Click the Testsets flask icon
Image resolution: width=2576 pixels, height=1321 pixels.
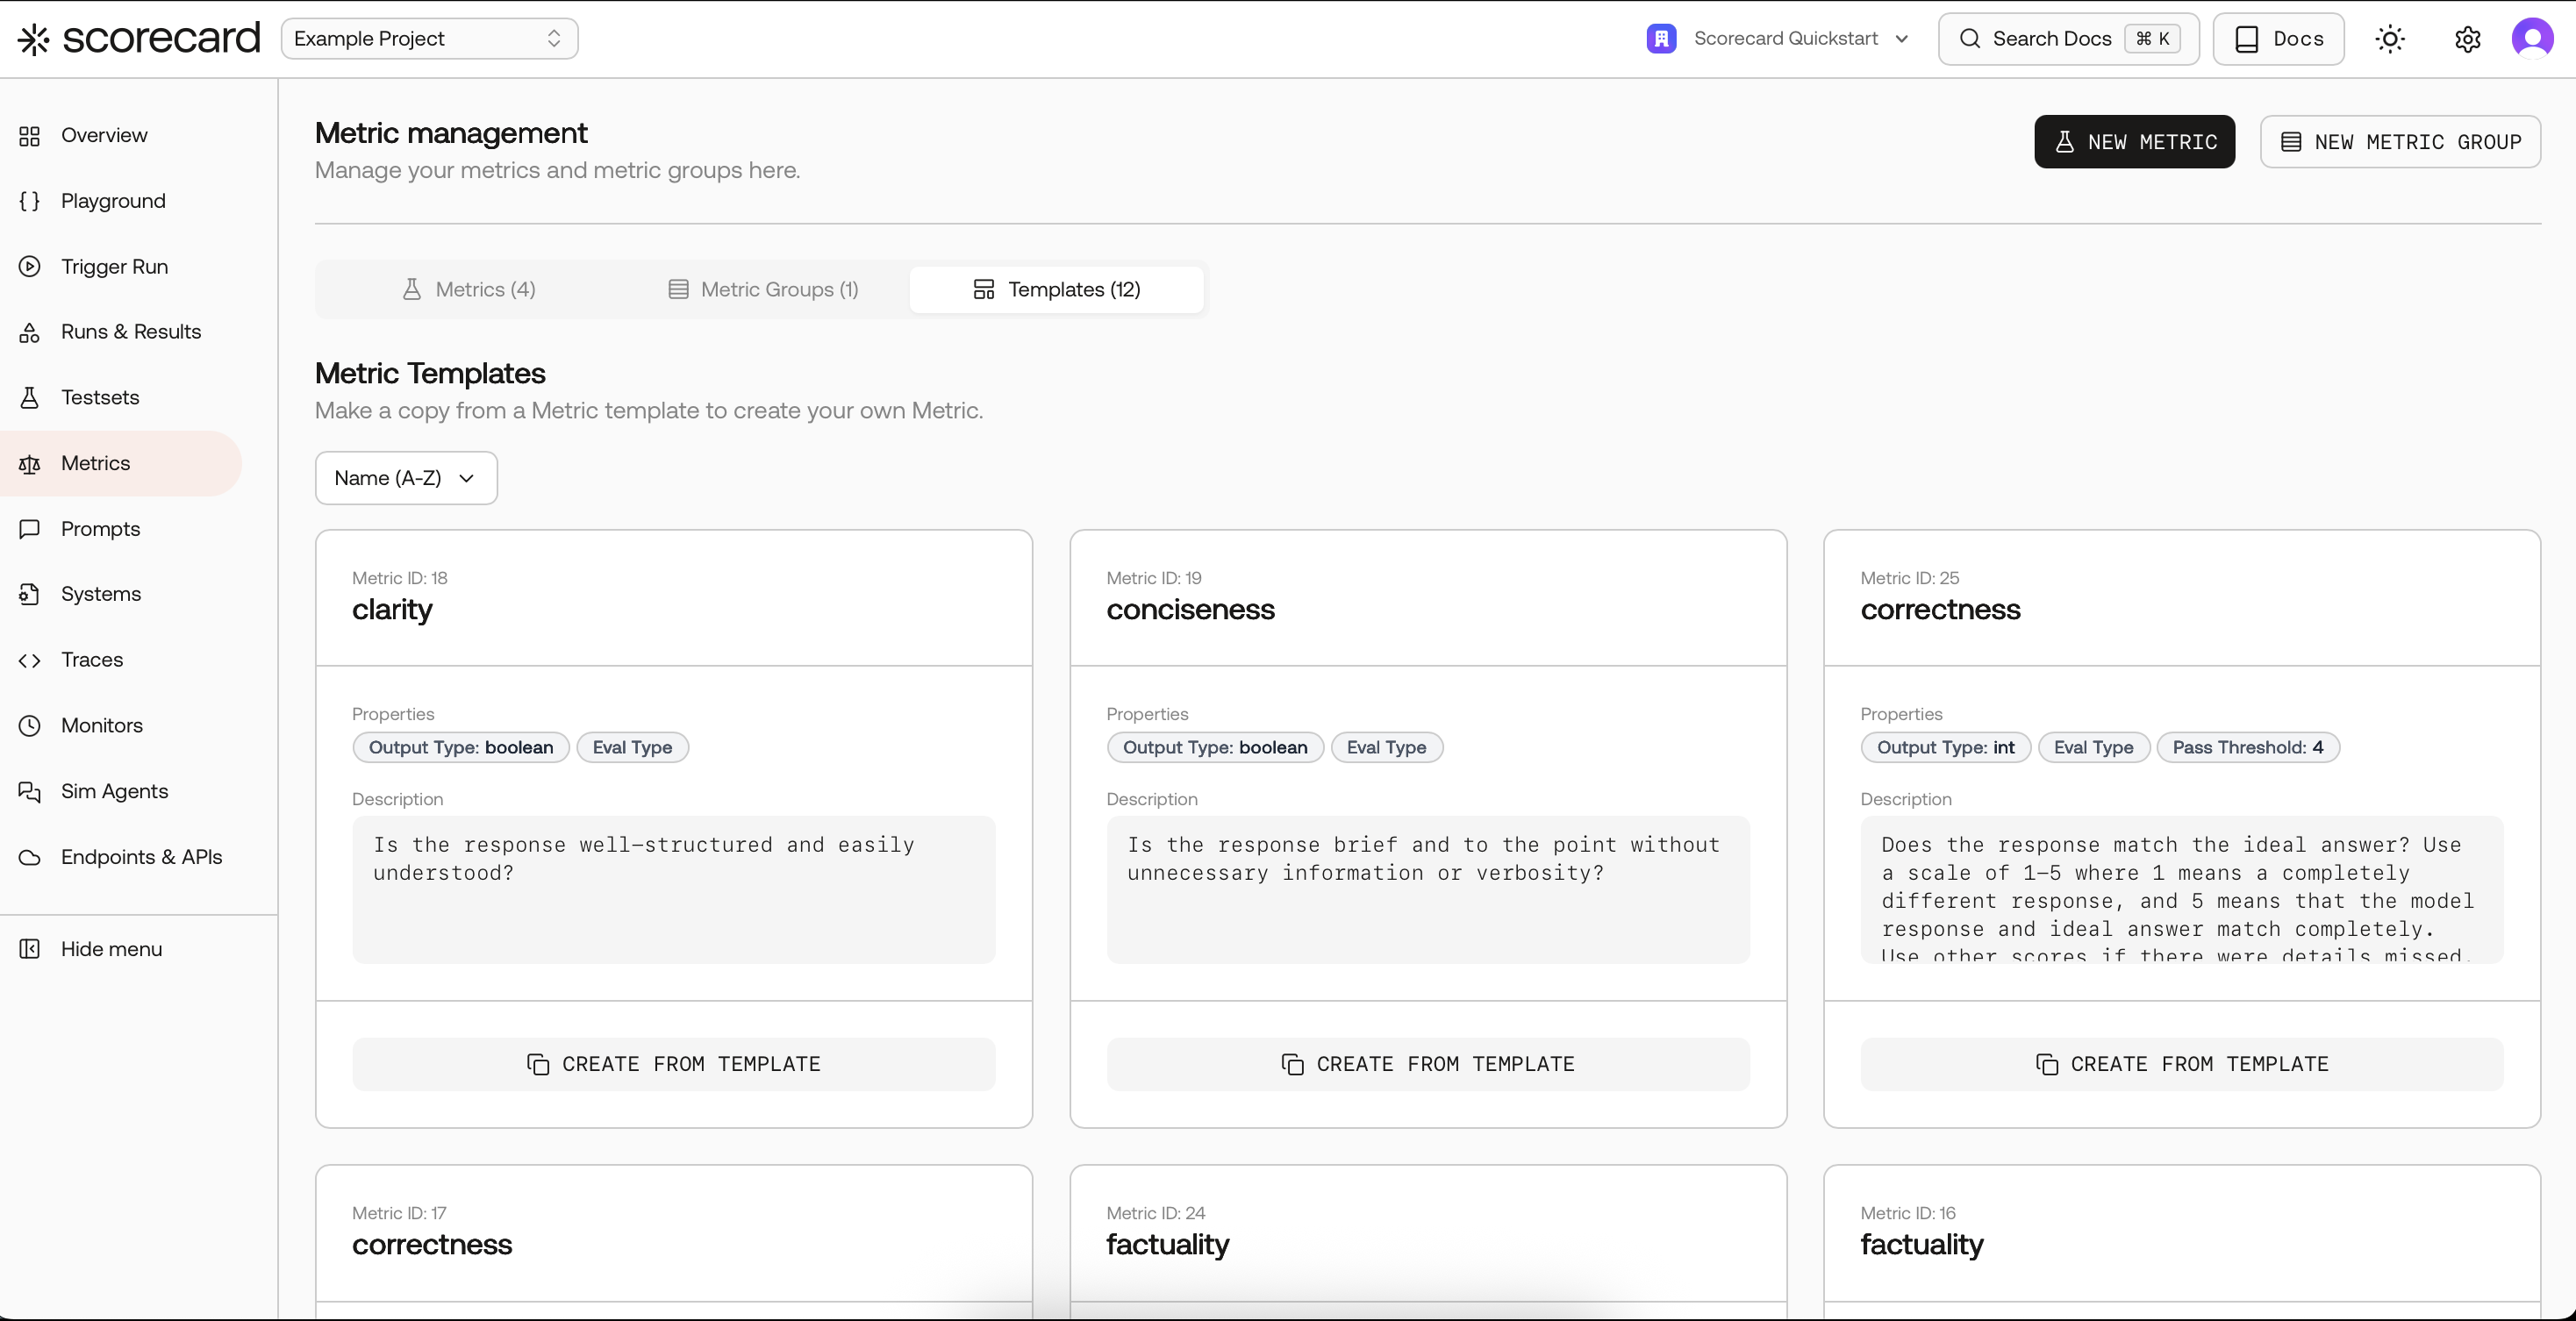point(30,398)
